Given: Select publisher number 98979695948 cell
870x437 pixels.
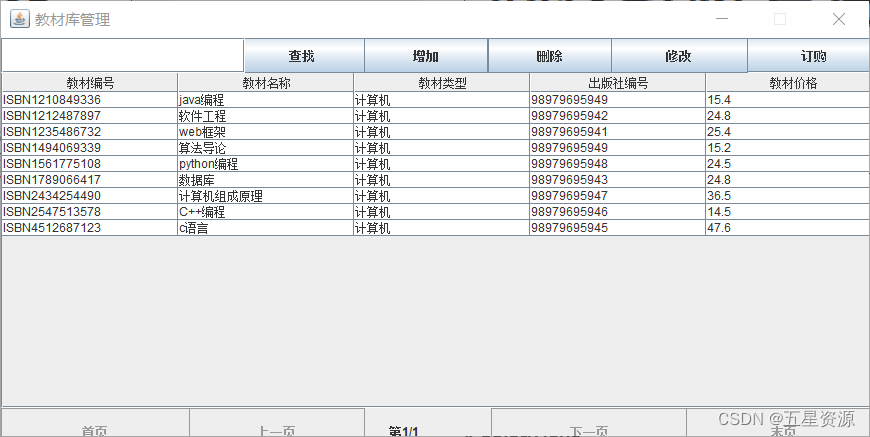Looking at the screenshot, I should pyautogui.click(x=618, y=164).
